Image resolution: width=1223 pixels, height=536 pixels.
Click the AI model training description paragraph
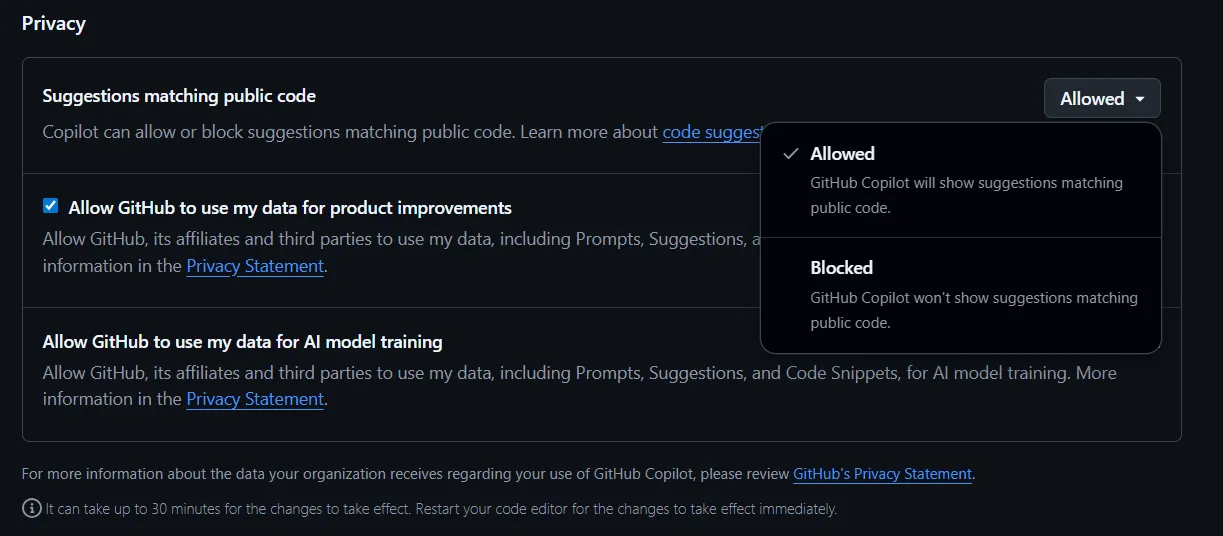coord(579,374)
